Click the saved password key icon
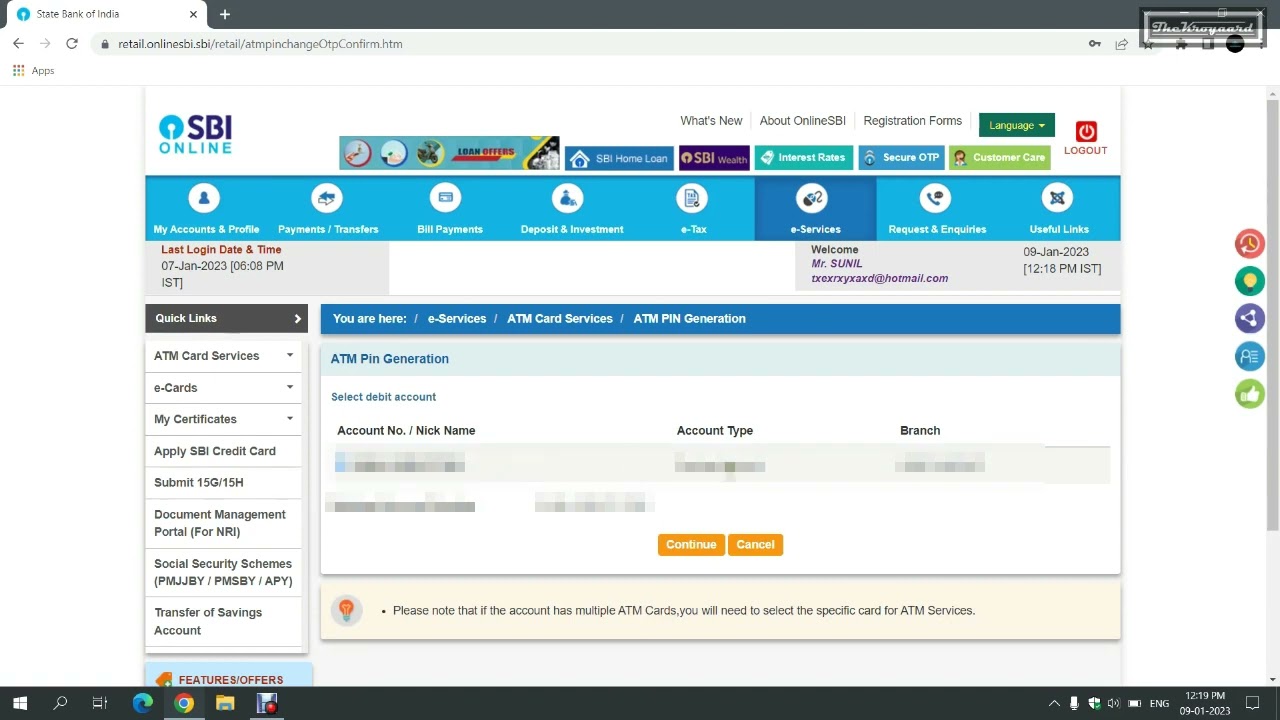The image size is (1280, 720). tap(1095, 44)
